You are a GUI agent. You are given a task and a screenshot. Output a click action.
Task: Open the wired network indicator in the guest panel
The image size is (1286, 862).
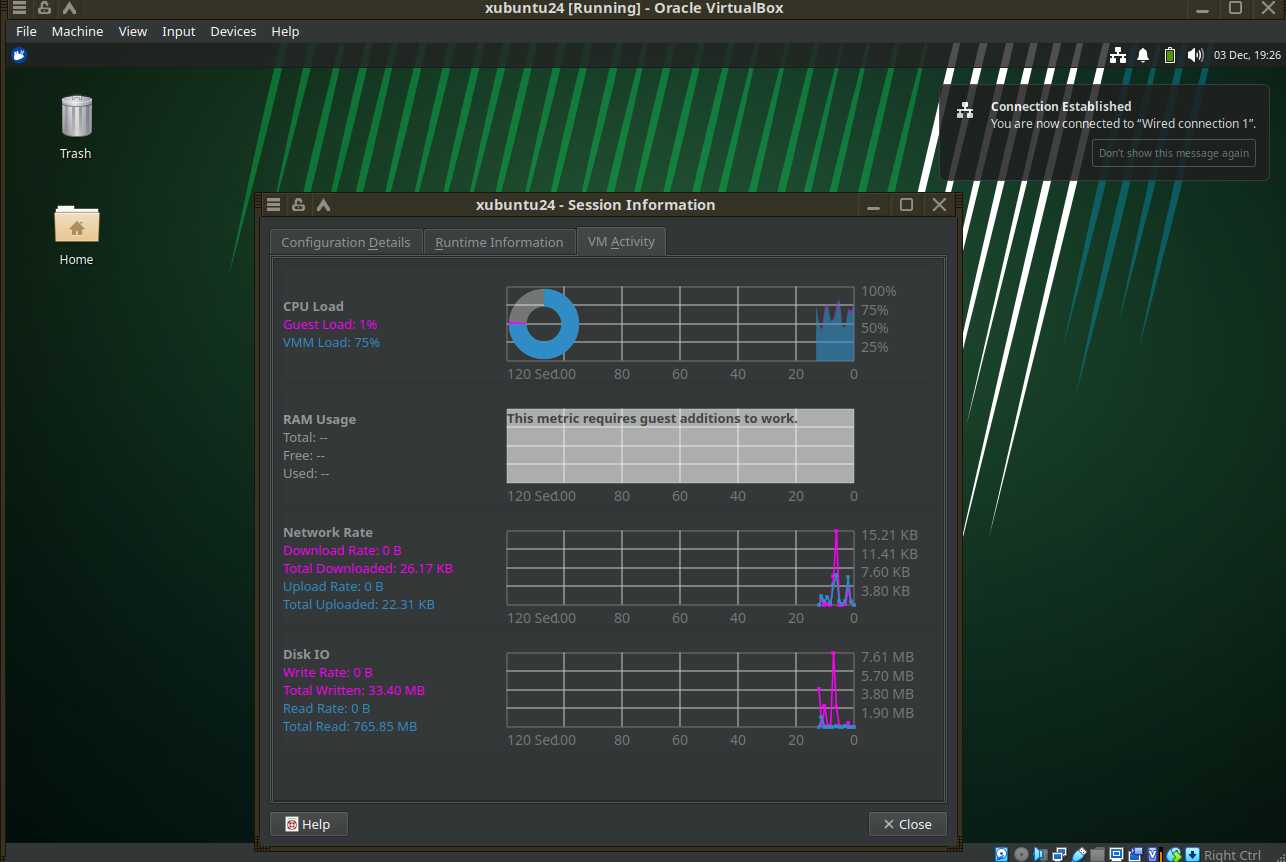(x=1119, y=55)
